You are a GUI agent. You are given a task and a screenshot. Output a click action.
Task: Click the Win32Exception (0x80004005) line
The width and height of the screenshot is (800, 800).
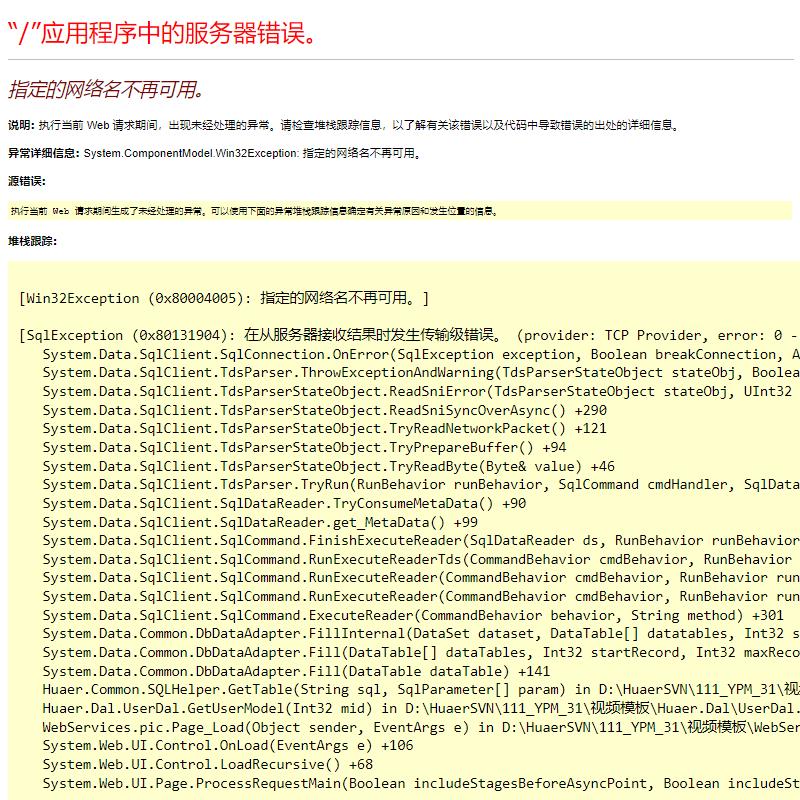click(x=224, y=298)
